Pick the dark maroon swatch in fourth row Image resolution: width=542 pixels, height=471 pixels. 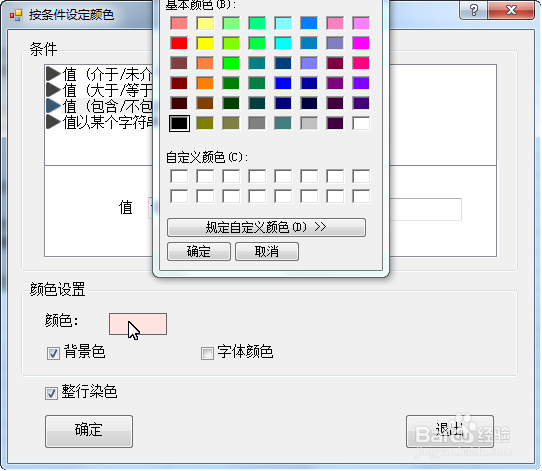point(179,83)
